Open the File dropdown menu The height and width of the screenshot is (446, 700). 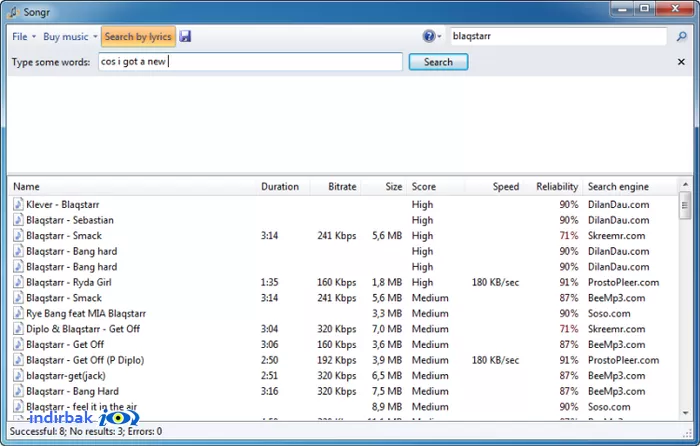(x=24, y=37)
